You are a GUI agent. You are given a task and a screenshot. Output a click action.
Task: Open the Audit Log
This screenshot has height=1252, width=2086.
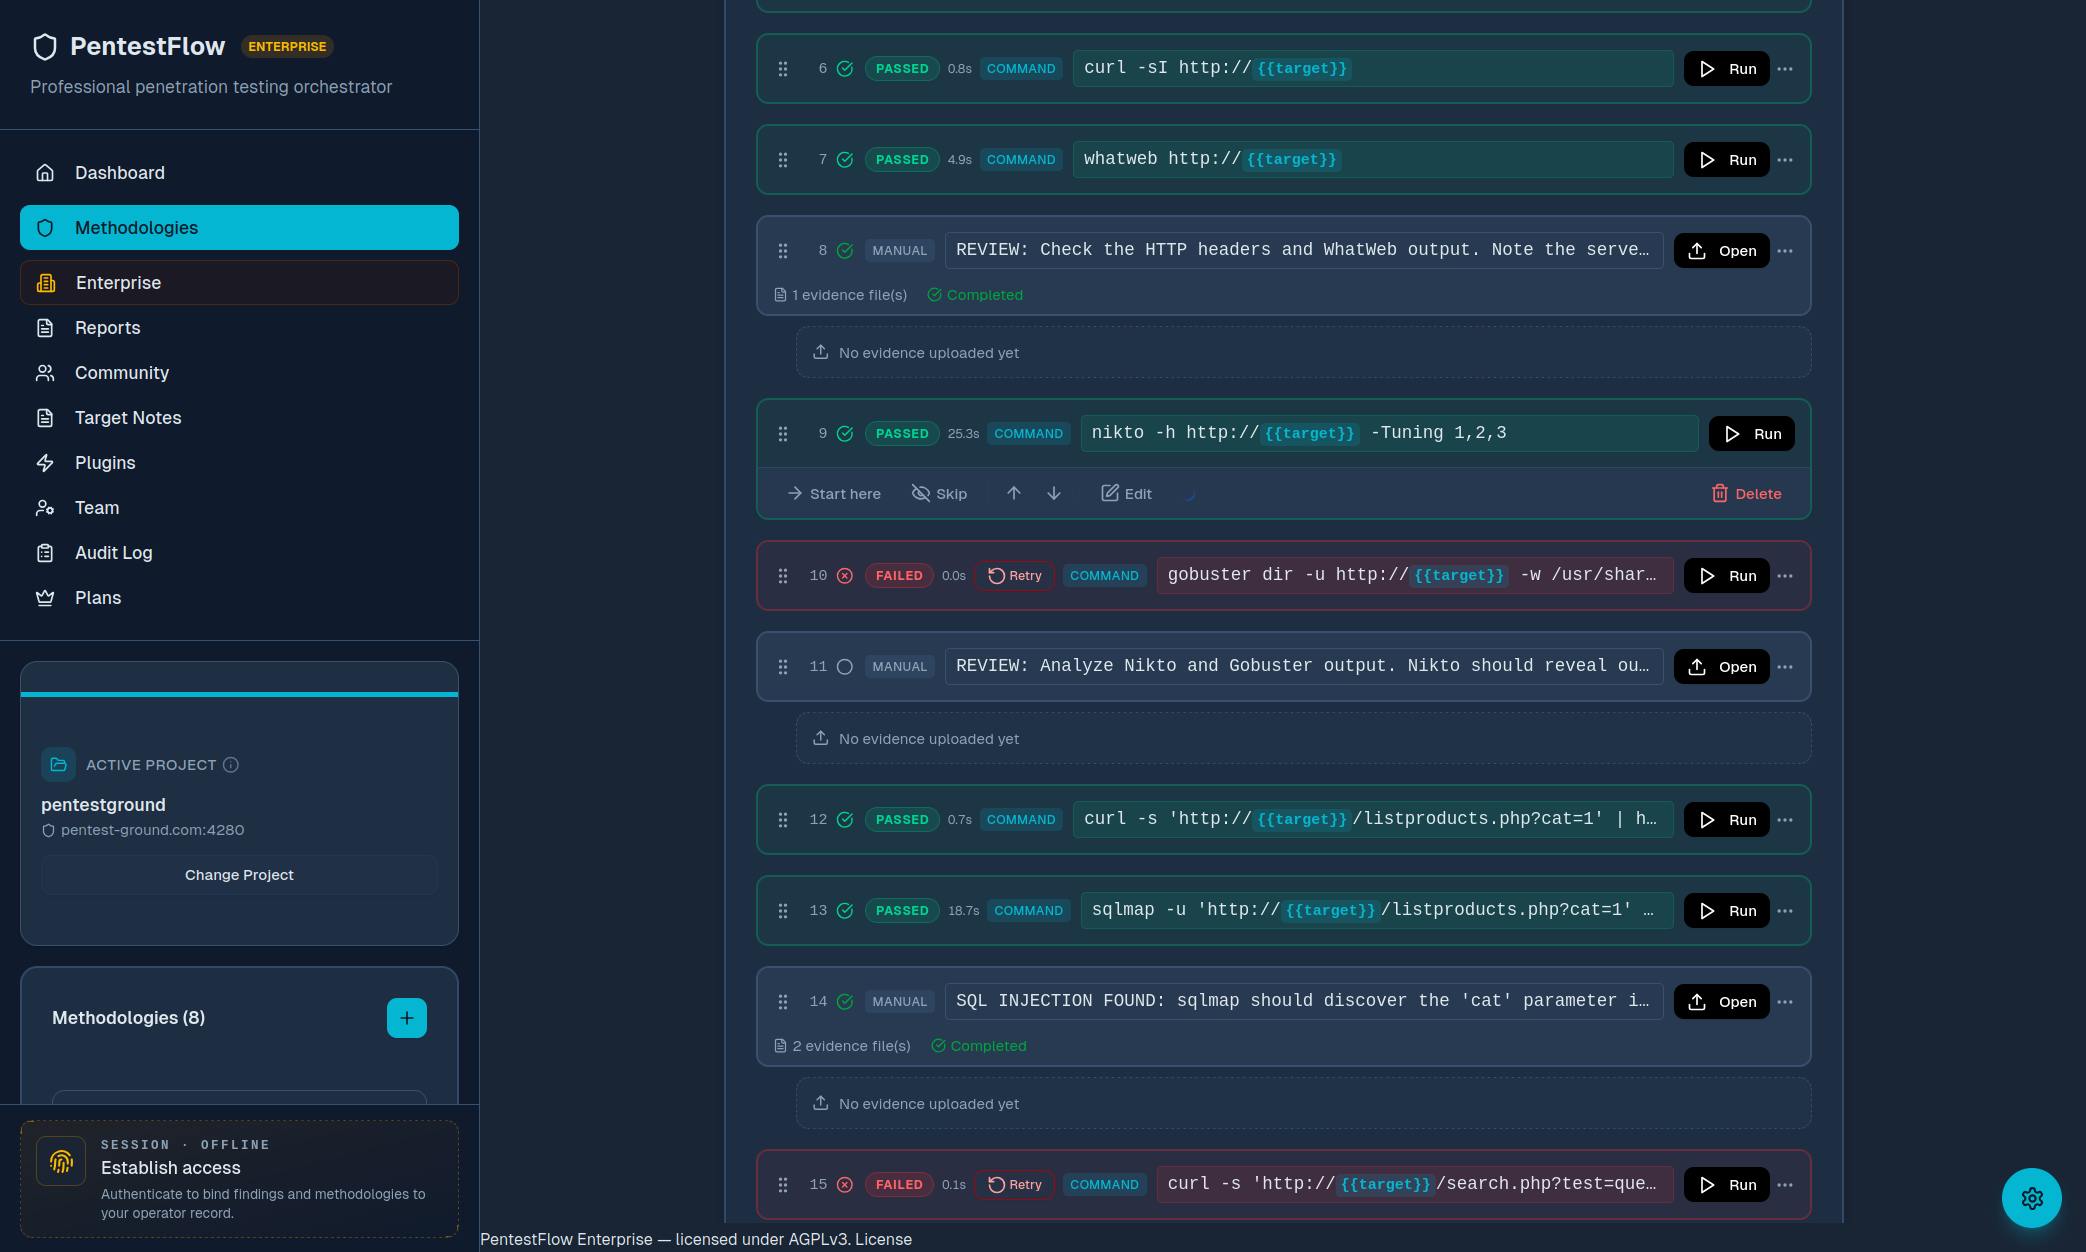point(239,553)
